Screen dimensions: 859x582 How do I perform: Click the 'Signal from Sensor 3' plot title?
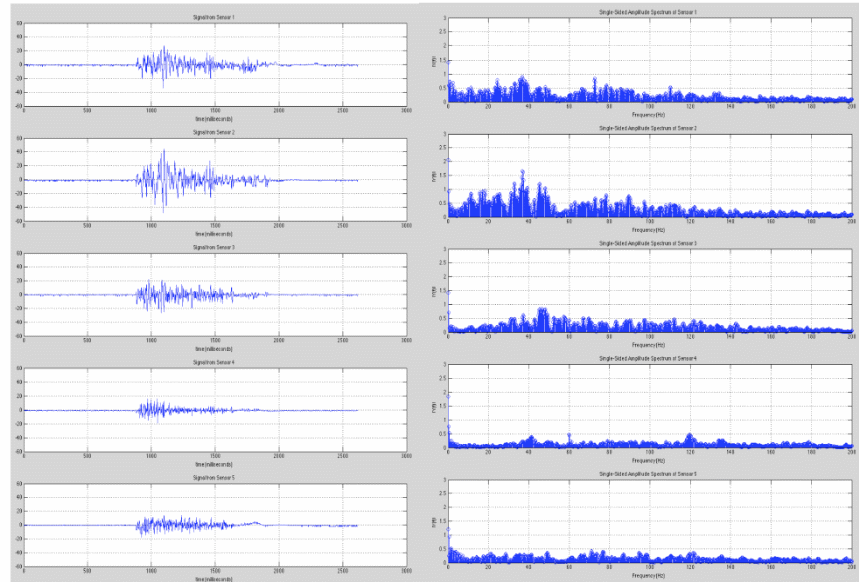coord(215,247)
